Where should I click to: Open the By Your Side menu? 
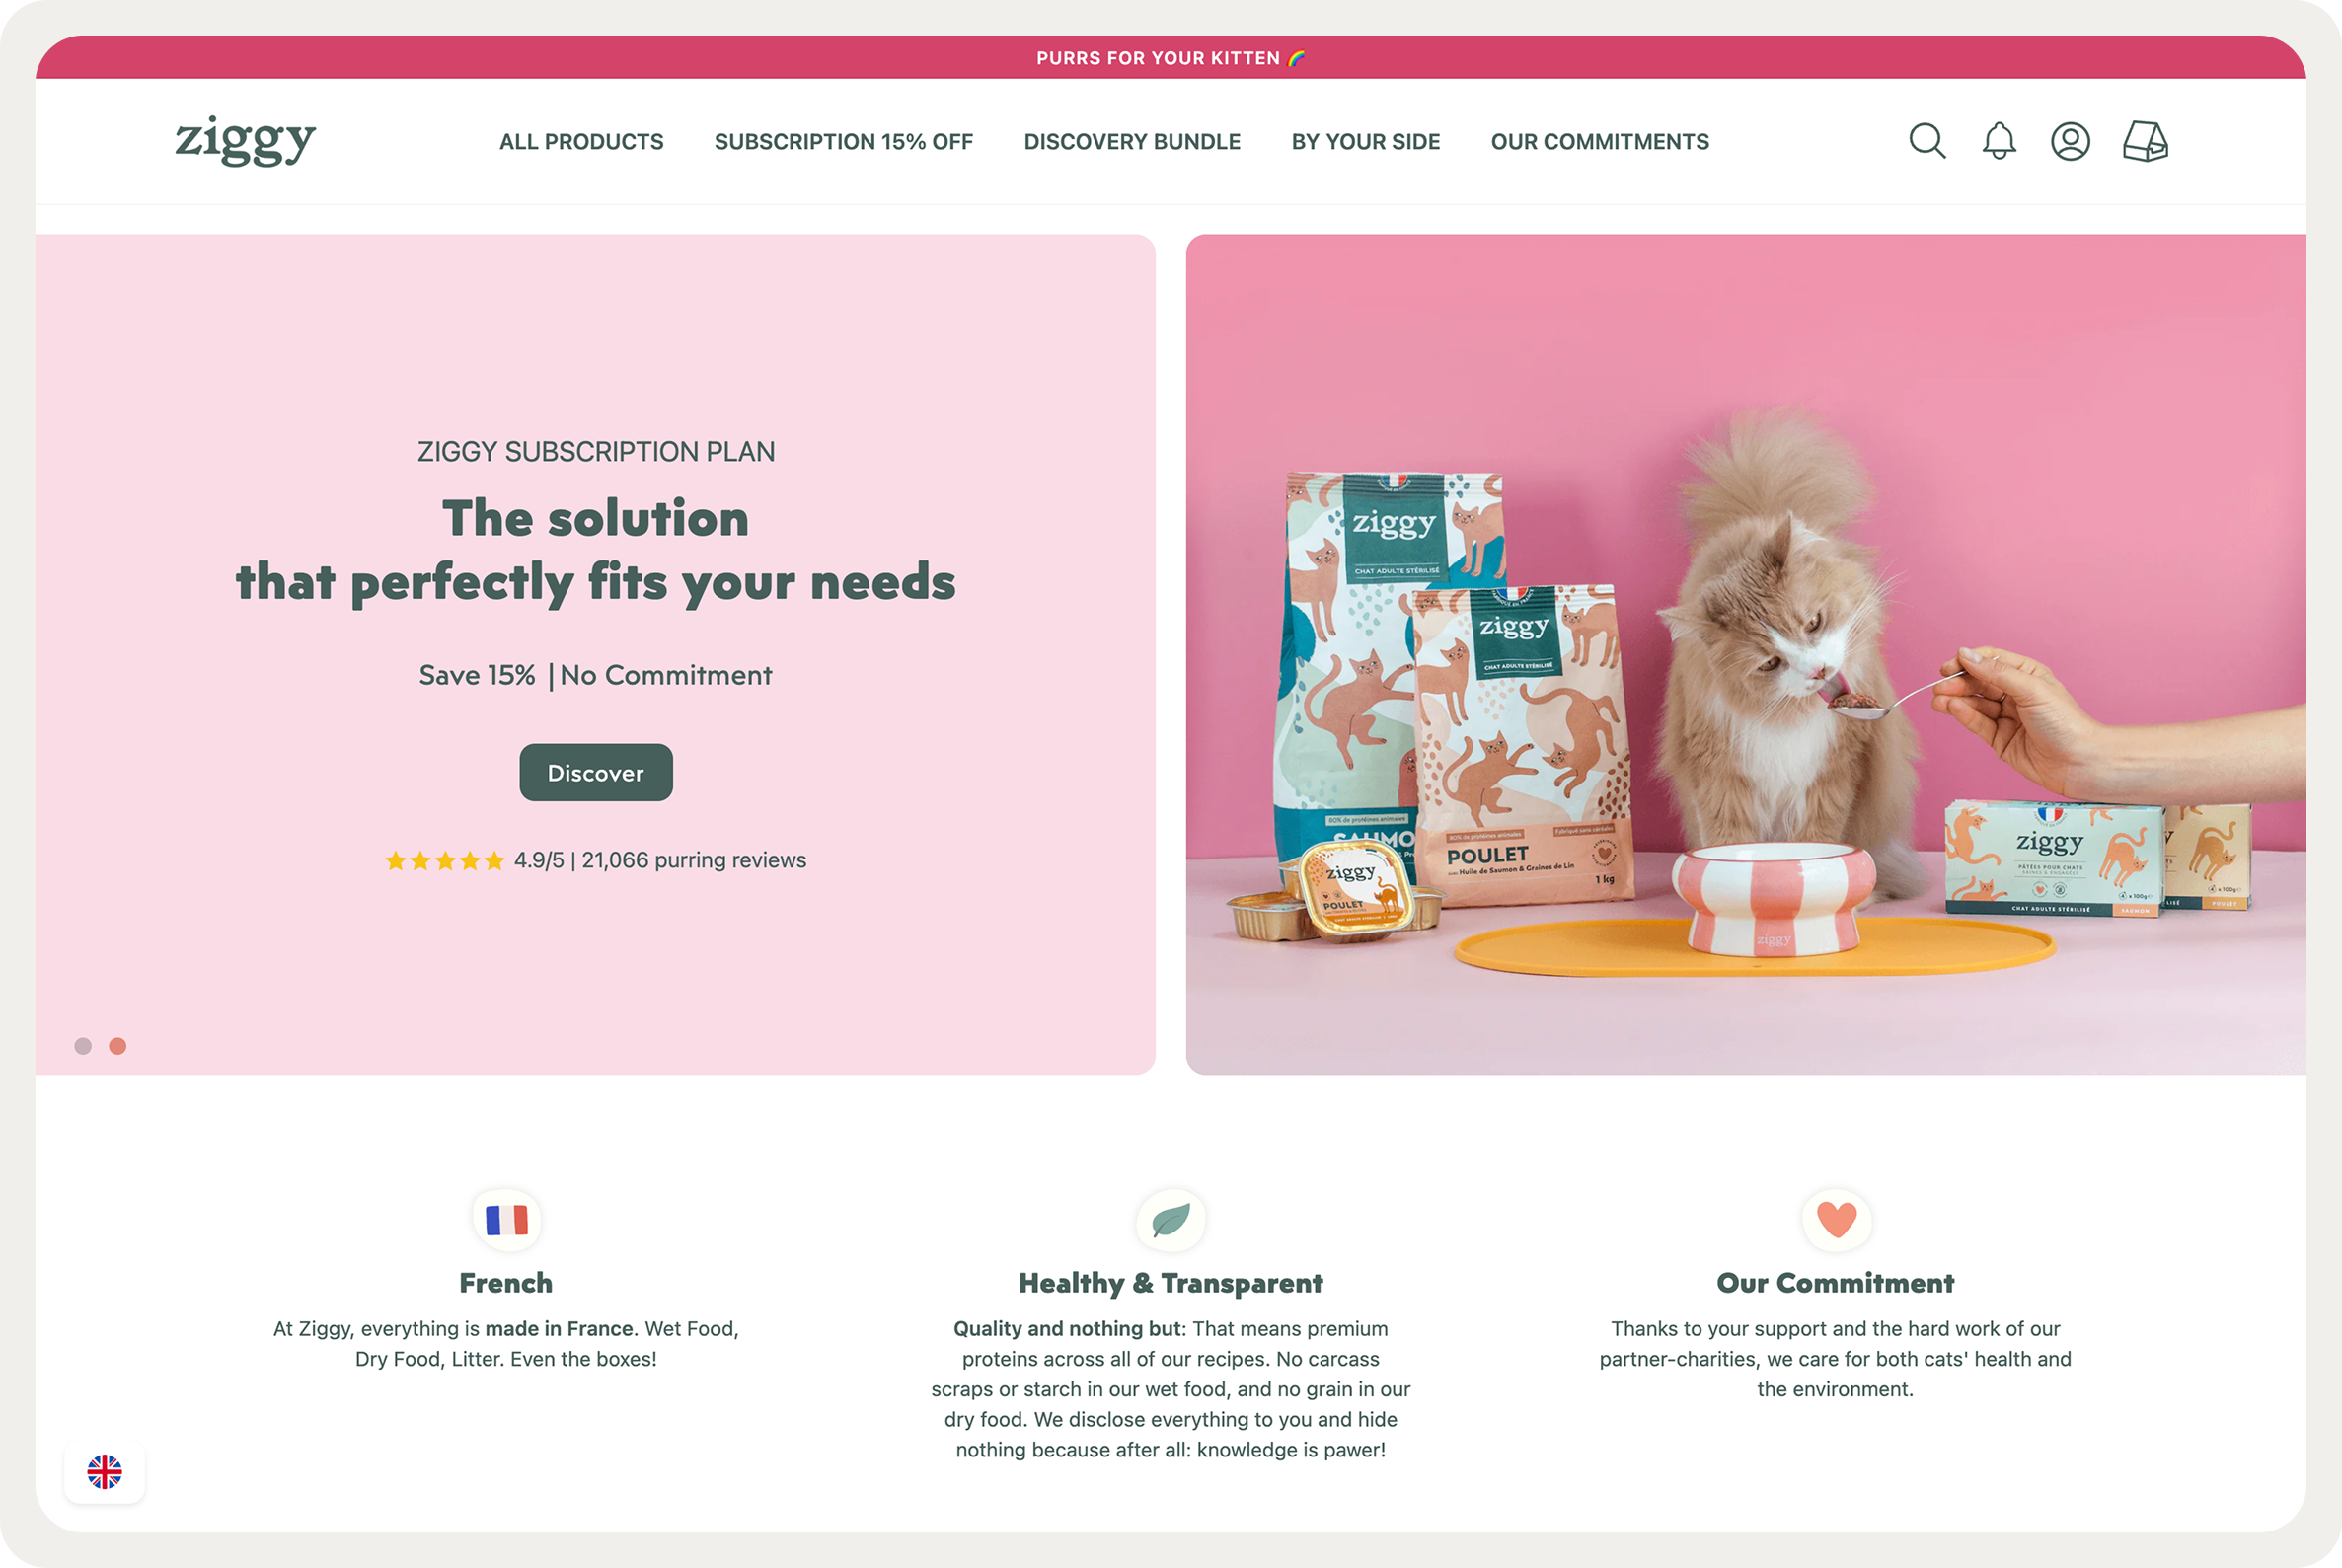click(x=1365, y=142)
